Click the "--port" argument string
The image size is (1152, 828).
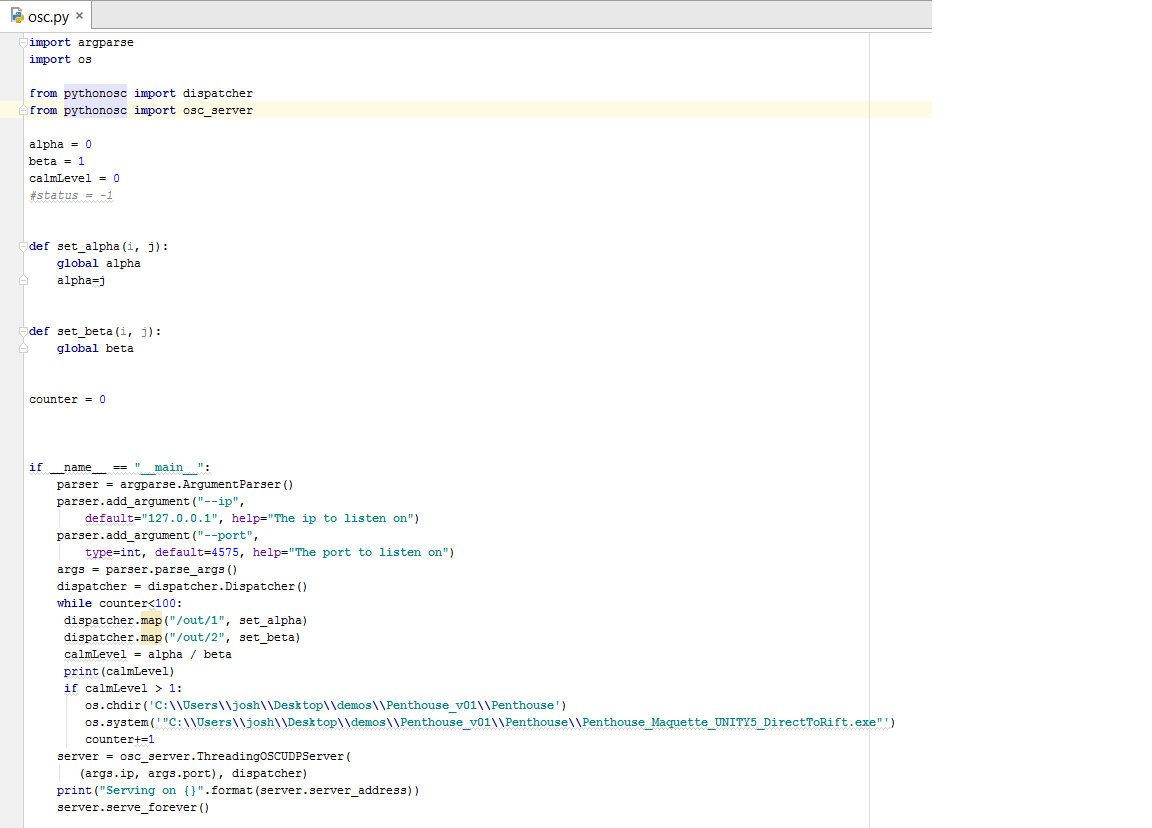point(224,535)
